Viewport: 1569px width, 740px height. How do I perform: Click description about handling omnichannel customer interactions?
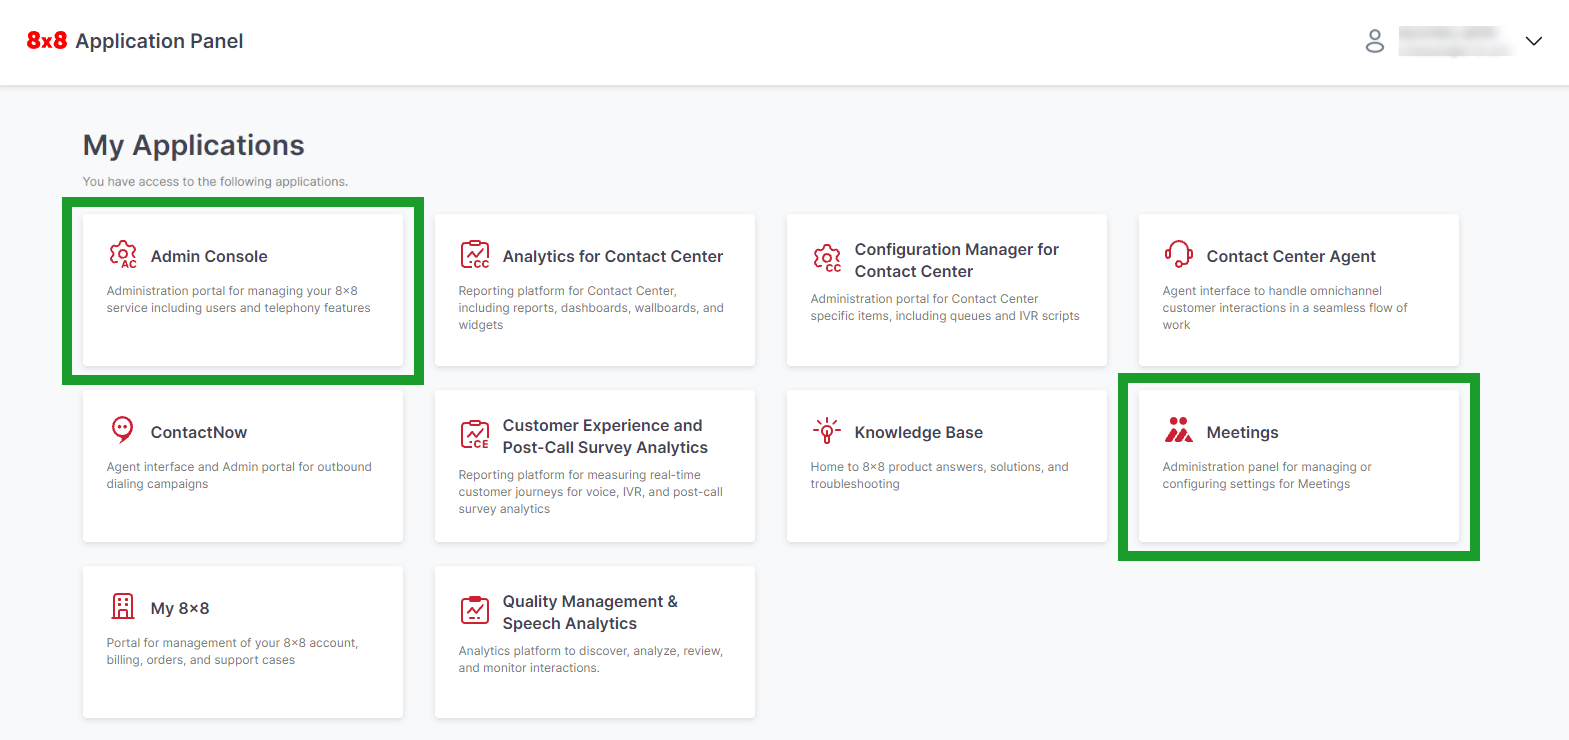pos(1285,308)
